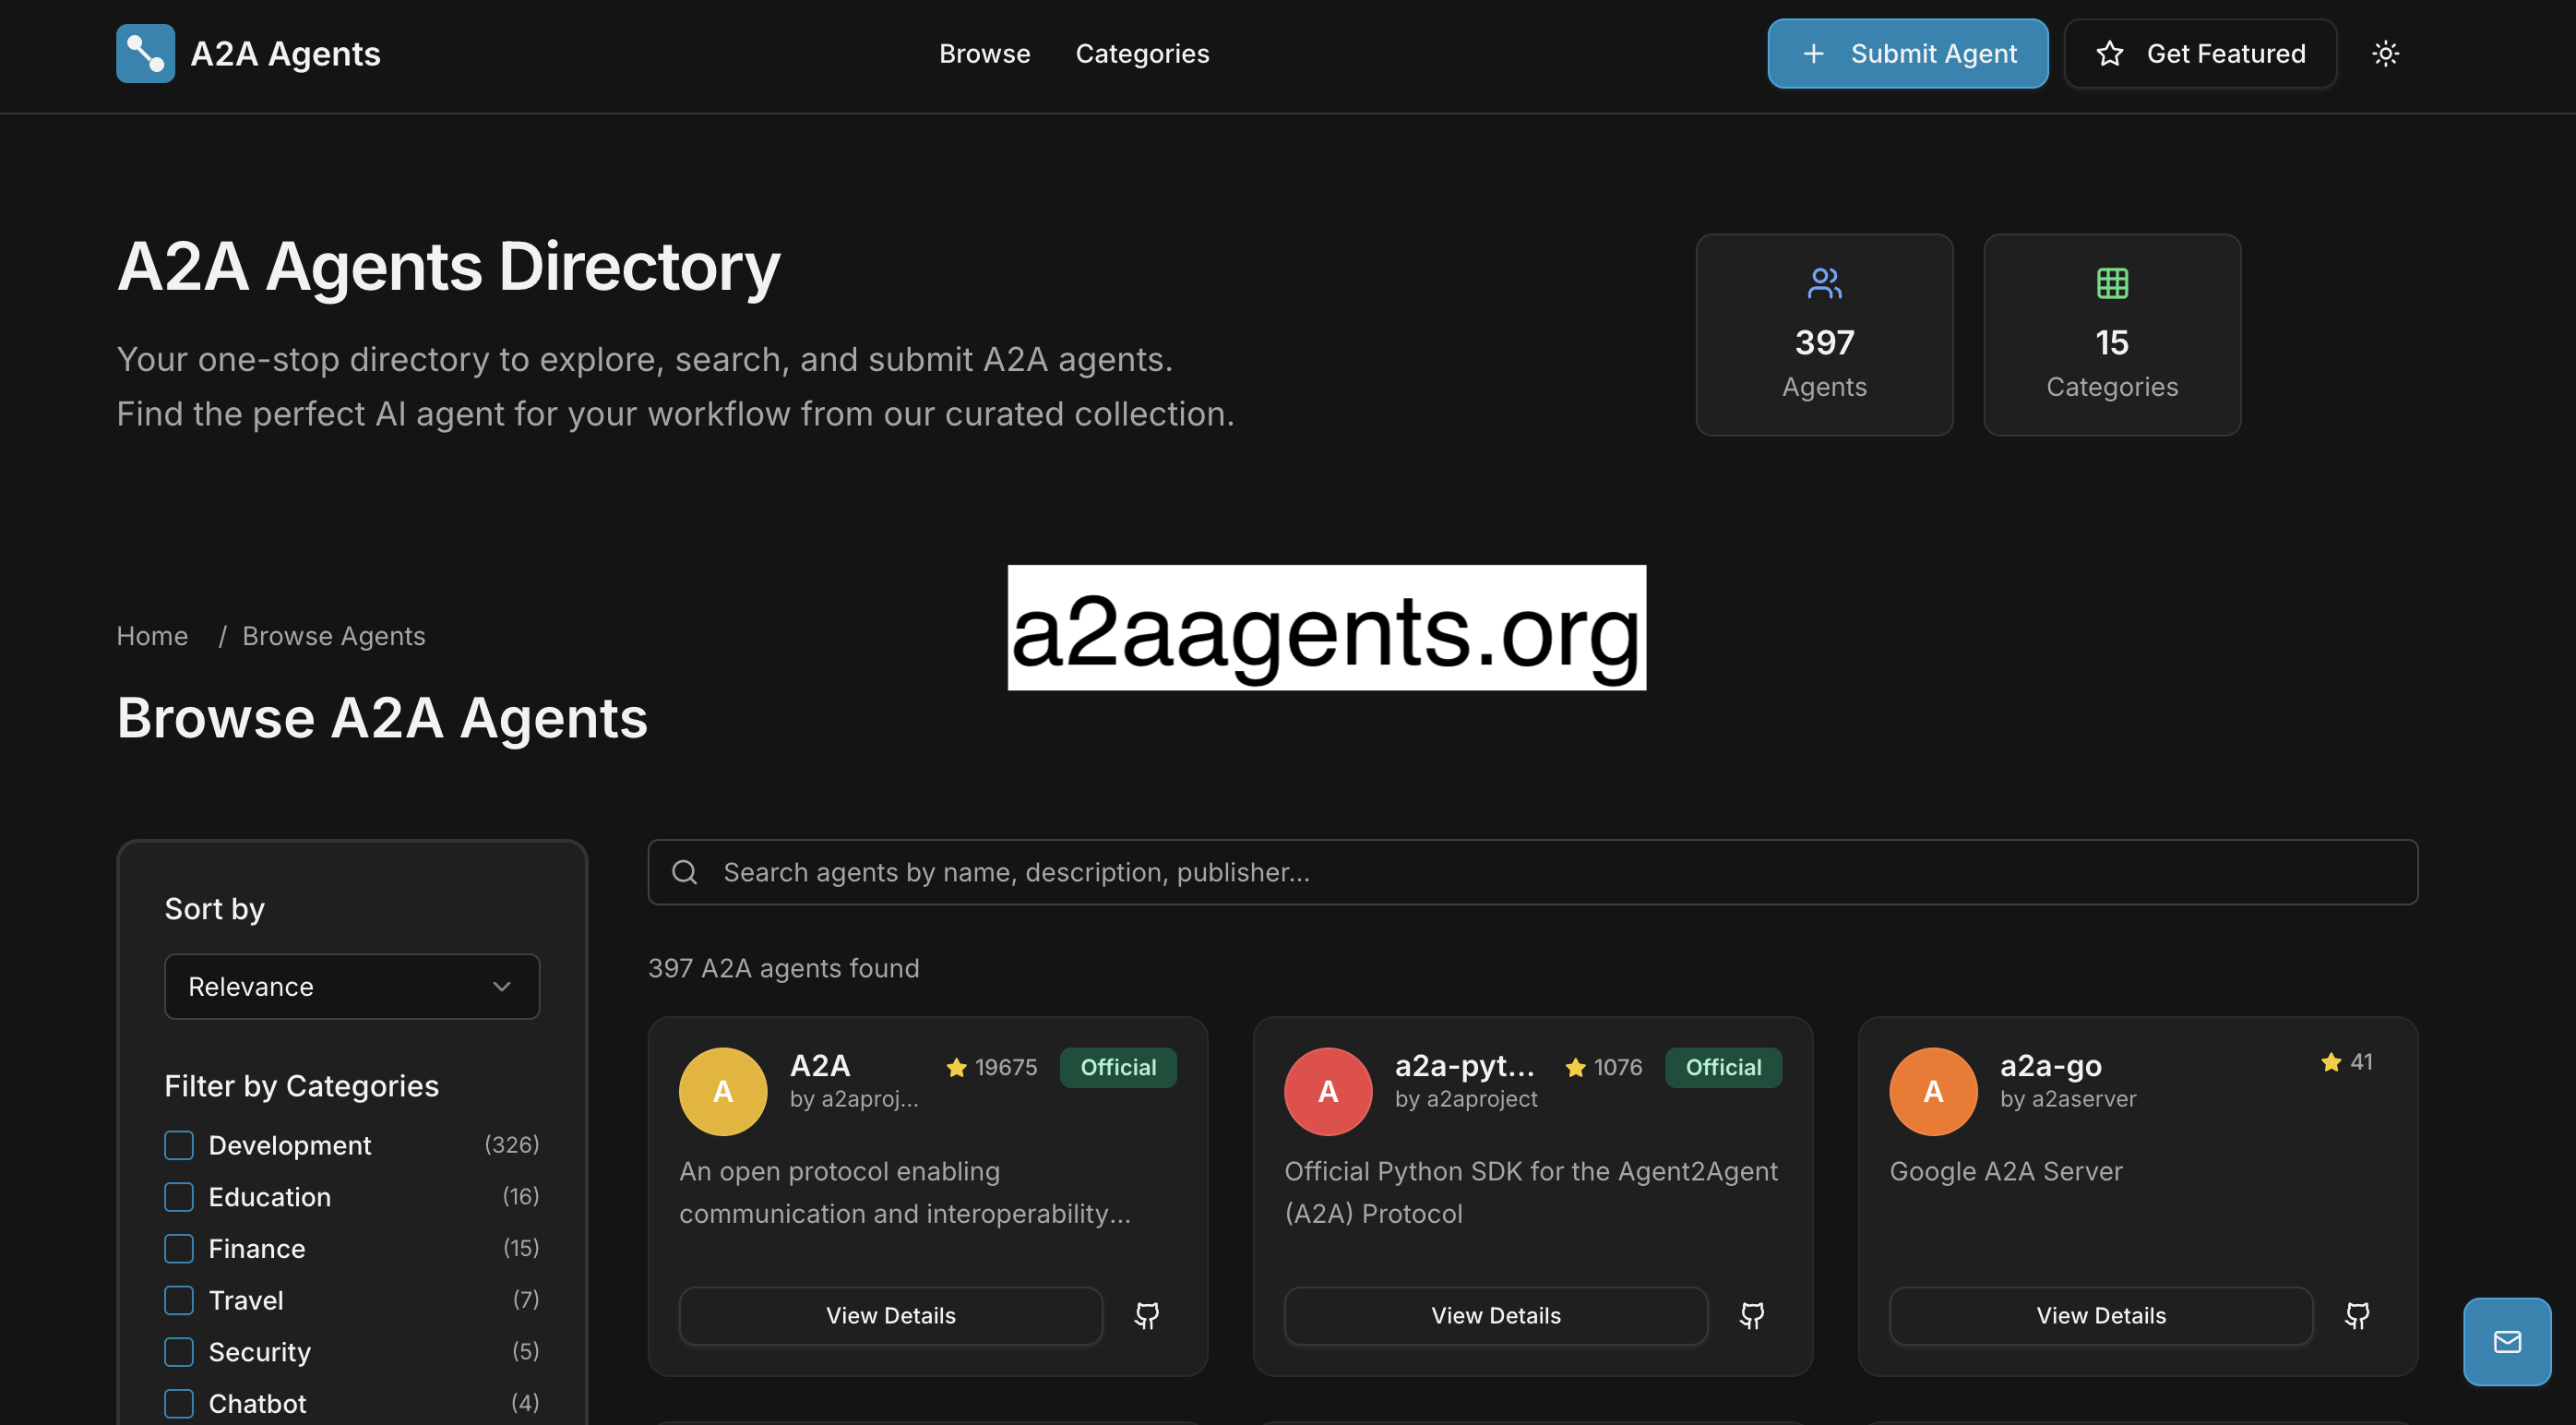2576x1425 pixels.
Task: Navigate Home via the breadcrumb link
Action: pyautogui.click(x=152, y=635)
